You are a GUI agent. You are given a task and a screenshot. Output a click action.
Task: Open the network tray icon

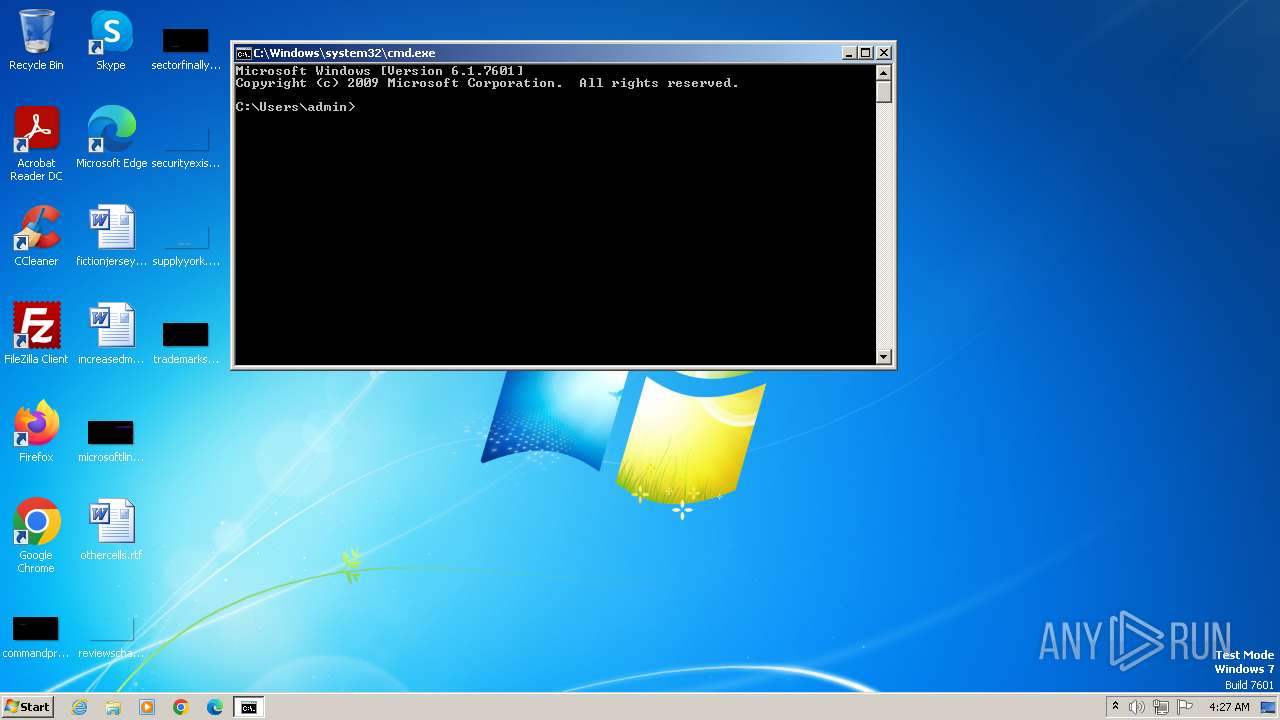[x=1161, y=707]
